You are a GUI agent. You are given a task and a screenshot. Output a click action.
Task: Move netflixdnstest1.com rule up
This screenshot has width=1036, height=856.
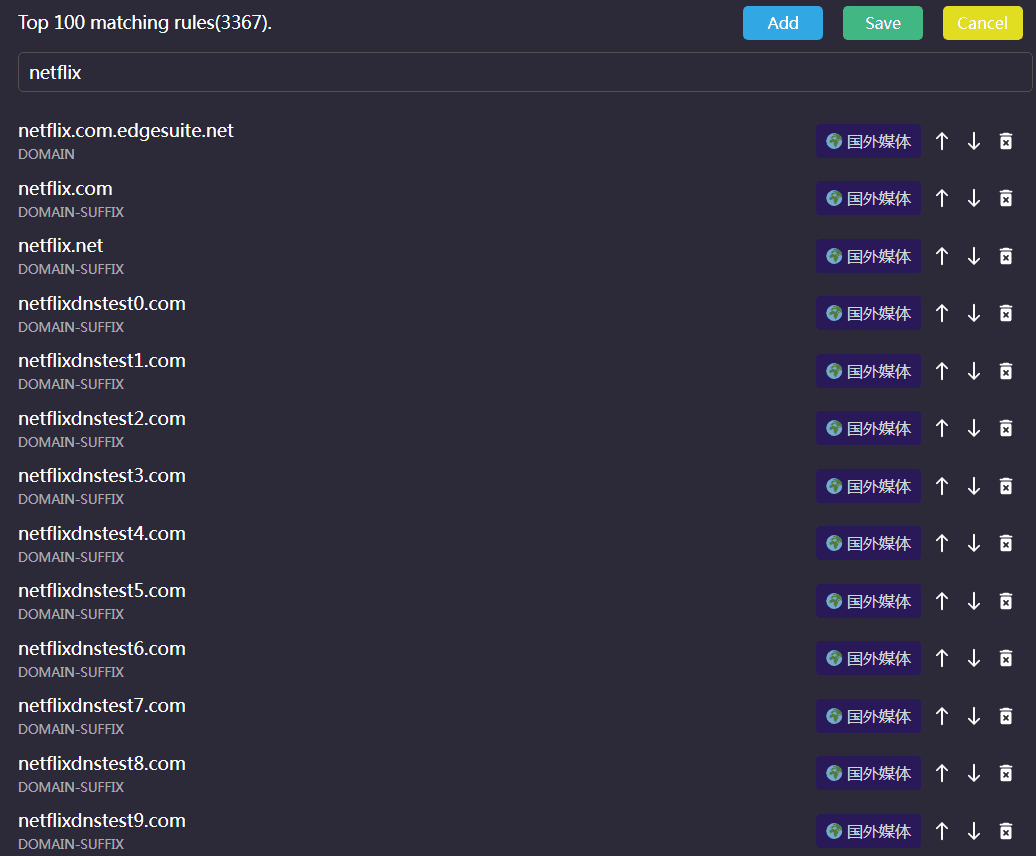(942, 371)
